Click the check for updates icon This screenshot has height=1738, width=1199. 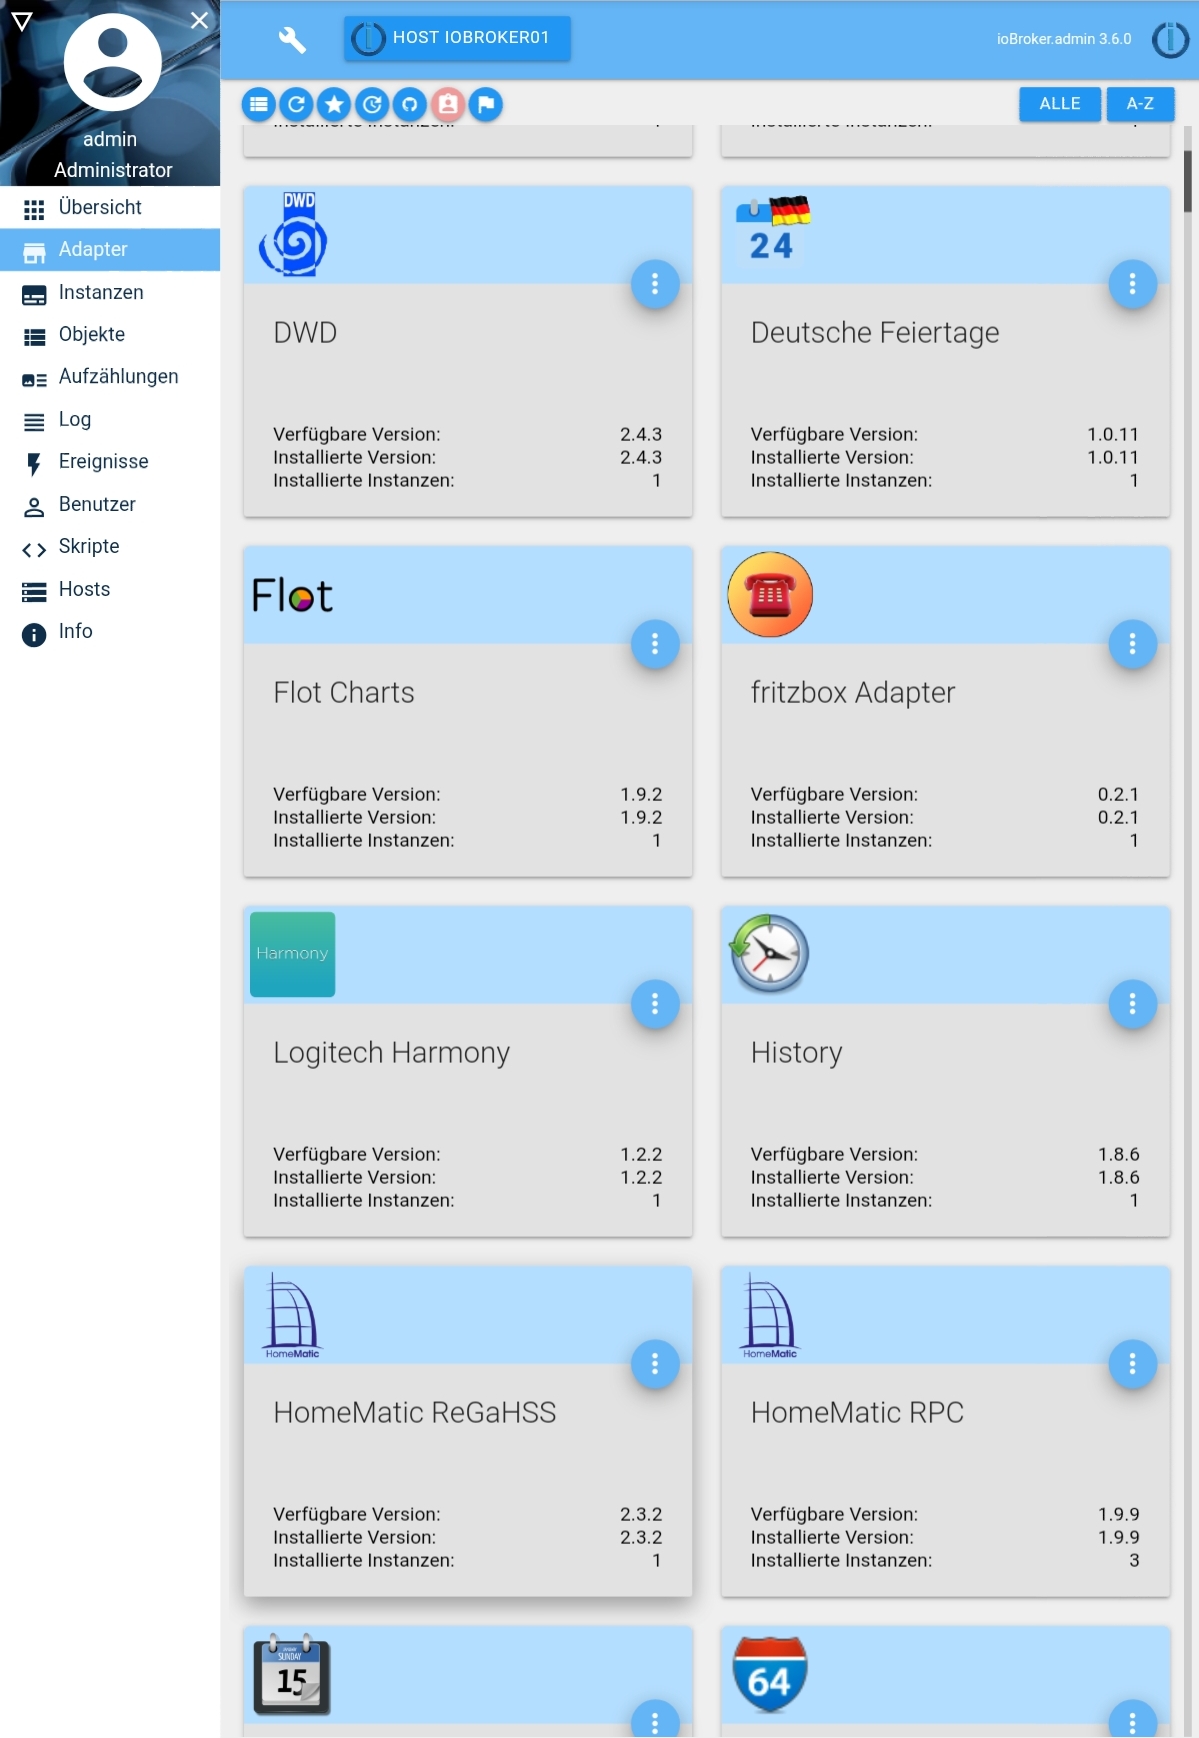click(372, 104)
